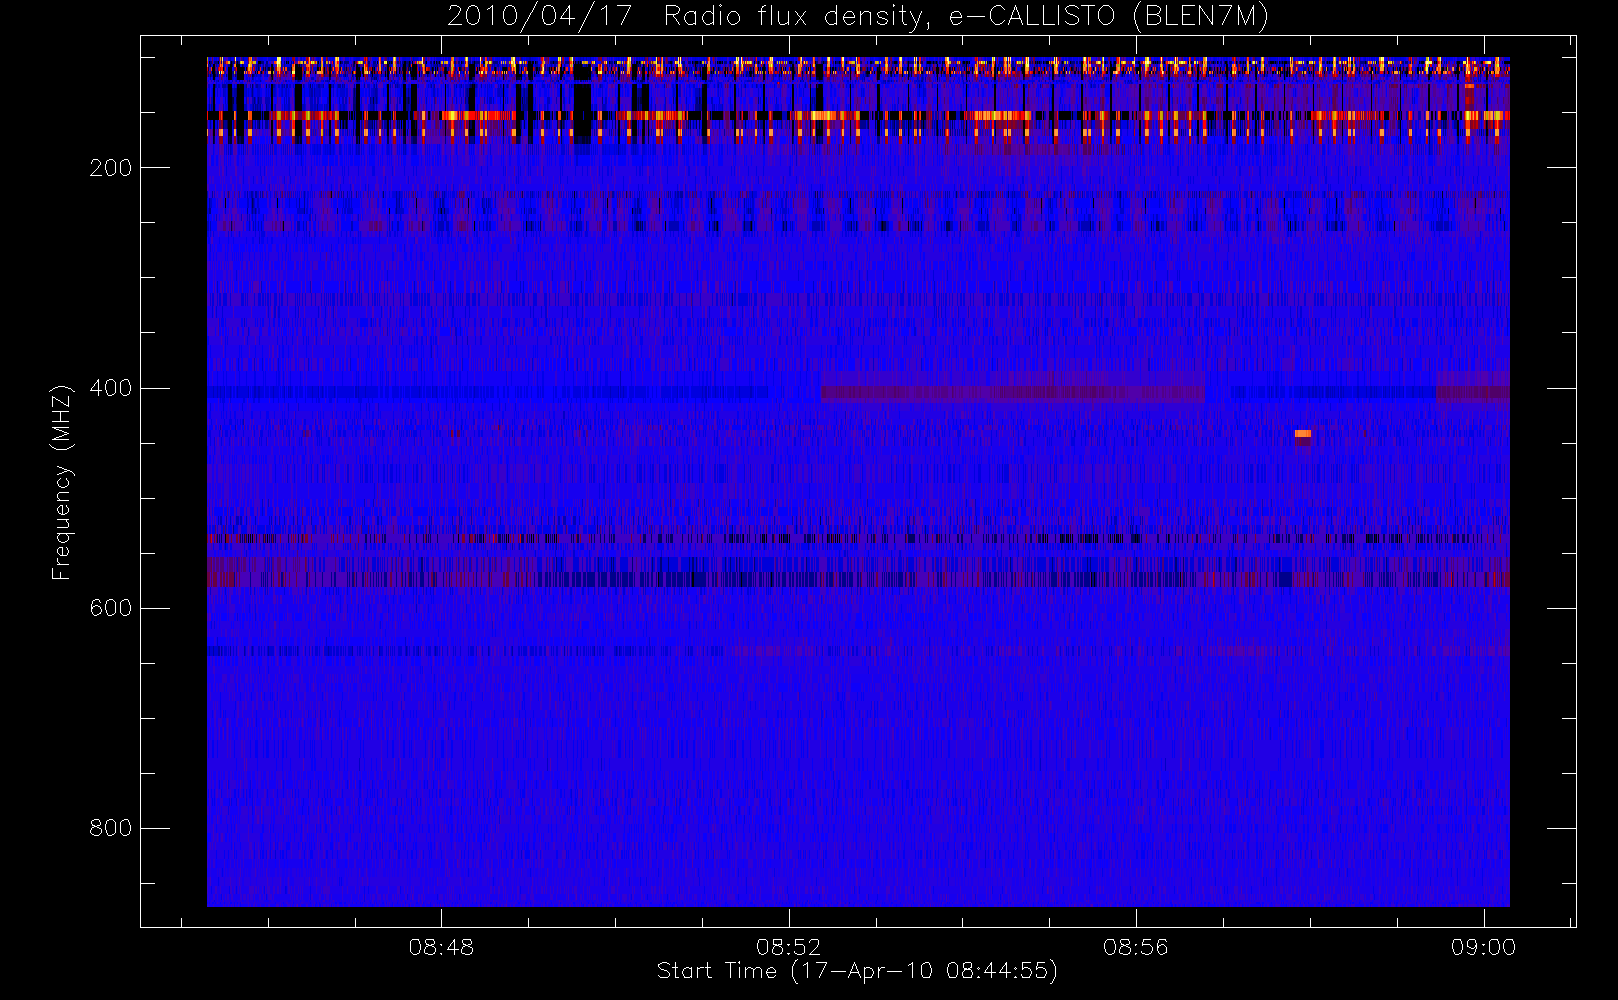Click the 600 frequency tick label
The height and width of the screenshot is (1000, 1618).
tap(110, 608)
